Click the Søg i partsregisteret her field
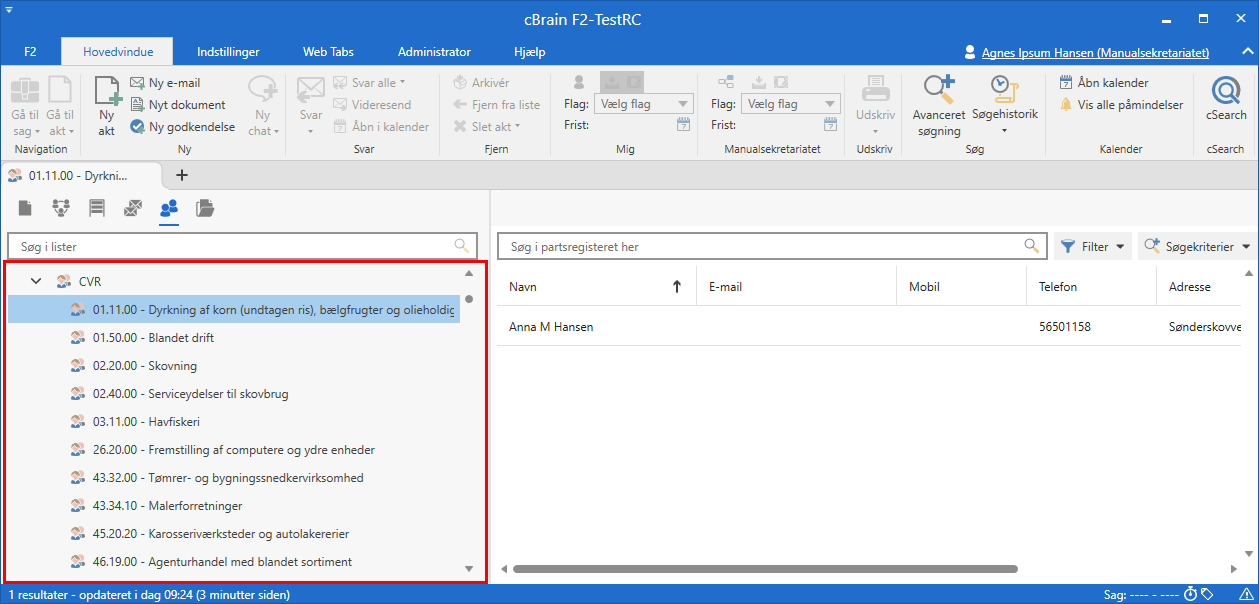 point(760,246)
